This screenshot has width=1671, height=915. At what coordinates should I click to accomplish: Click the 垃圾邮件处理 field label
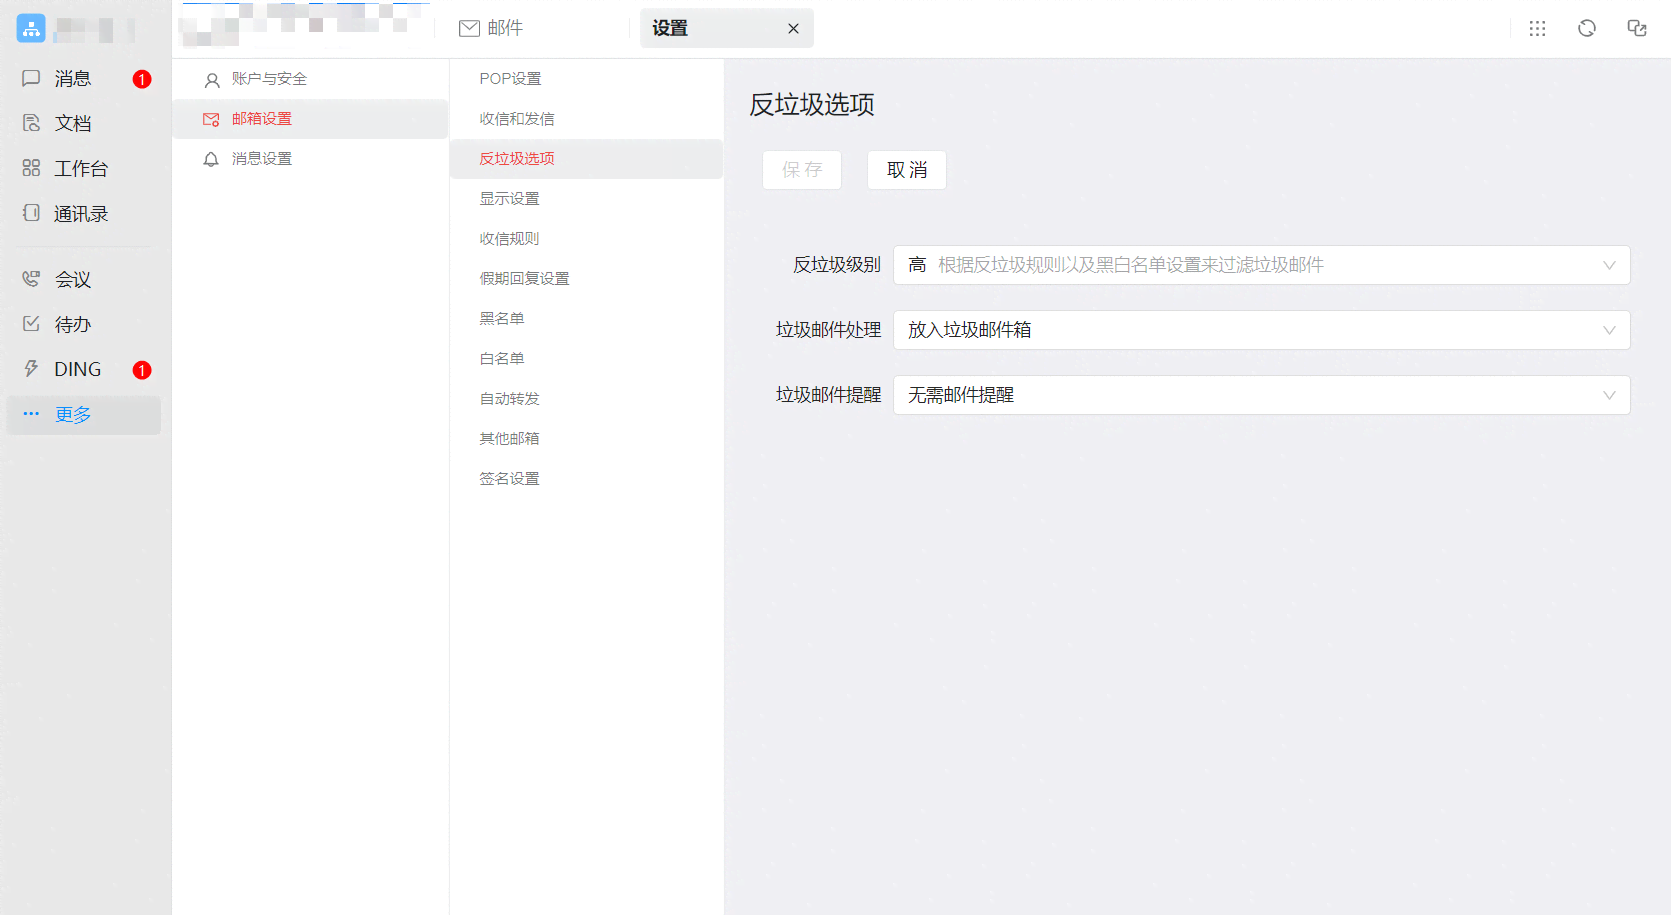point(829,330)
